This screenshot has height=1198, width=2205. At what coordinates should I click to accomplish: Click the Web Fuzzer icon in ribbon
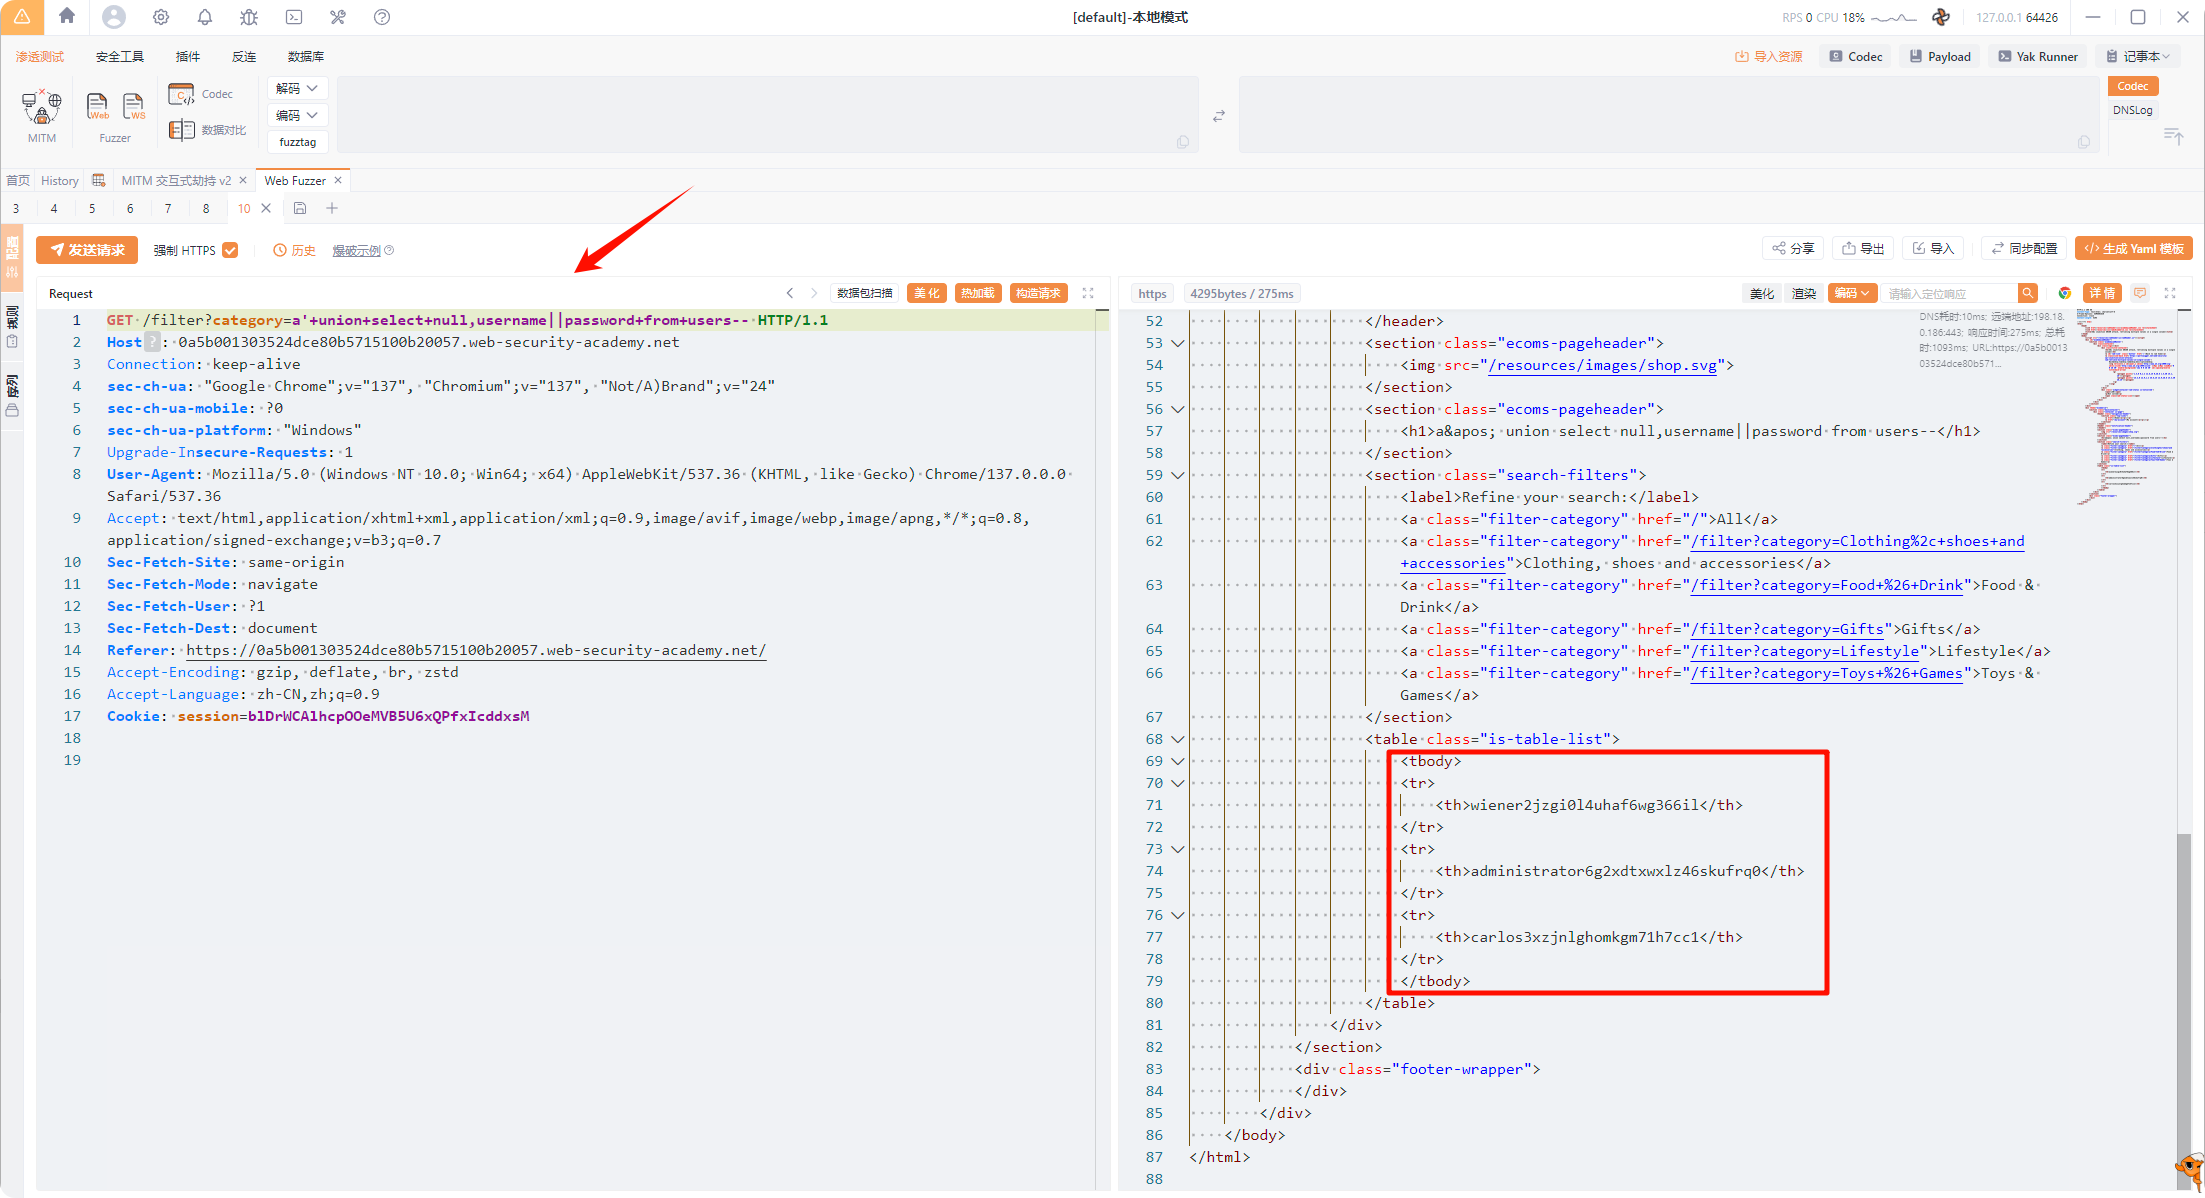[x=98, y=106]
